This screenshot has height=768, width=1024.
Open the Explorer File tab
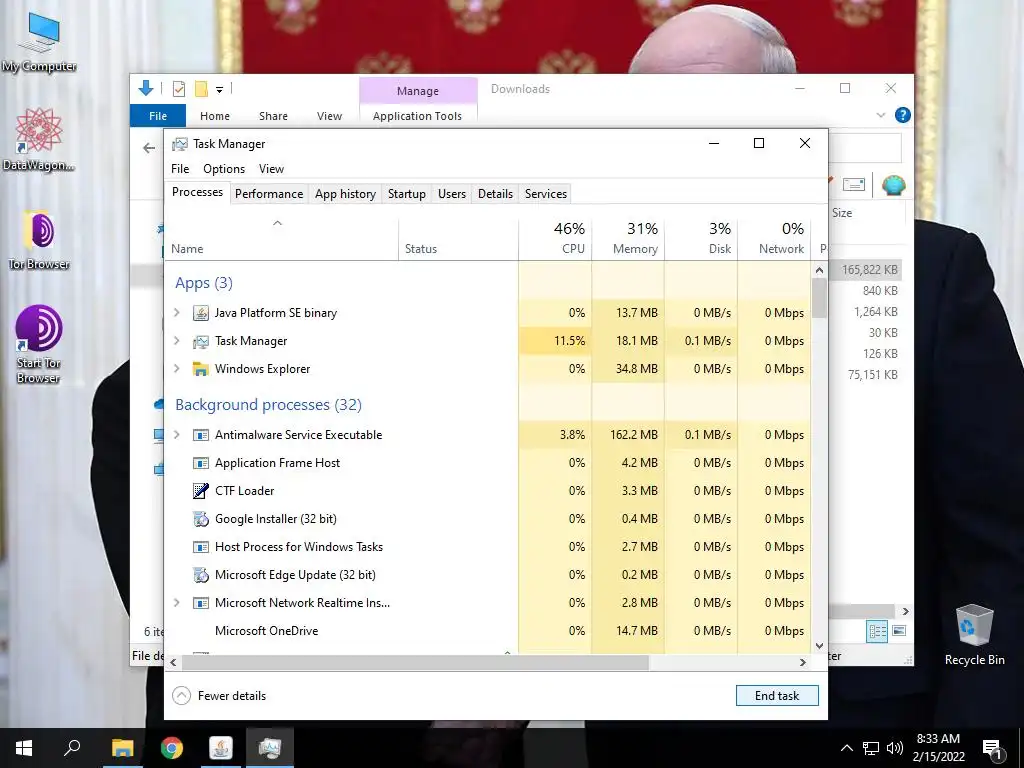(158, 116)
